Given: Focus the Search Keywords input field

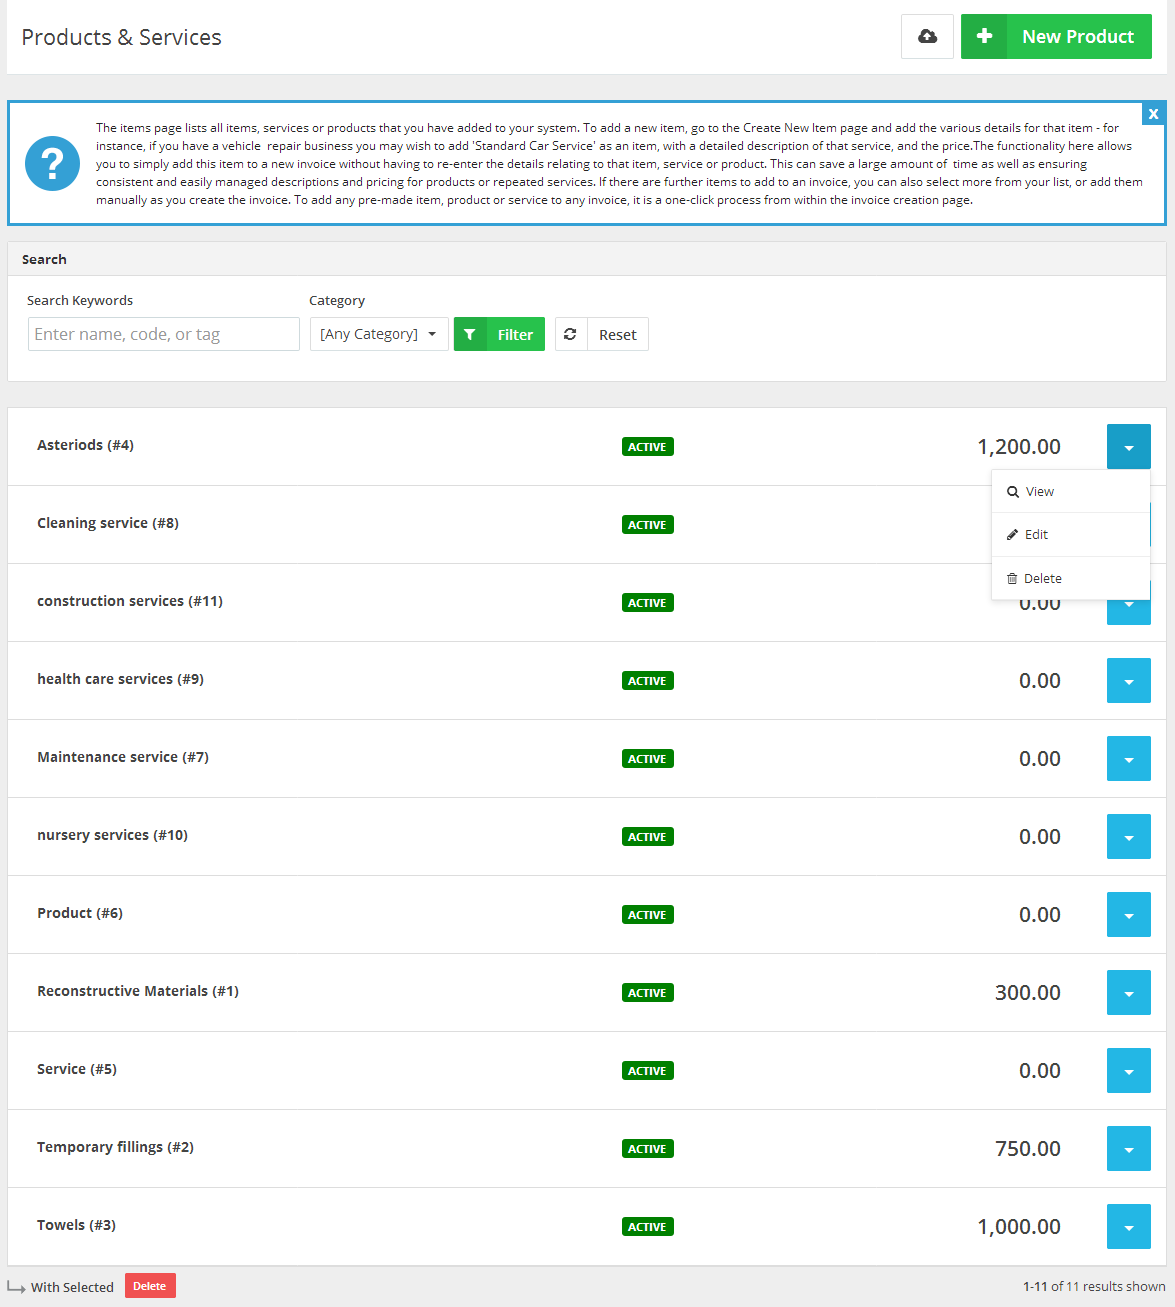Looking at the screenshot, I should pyautogui.click(x=164, y=334).
